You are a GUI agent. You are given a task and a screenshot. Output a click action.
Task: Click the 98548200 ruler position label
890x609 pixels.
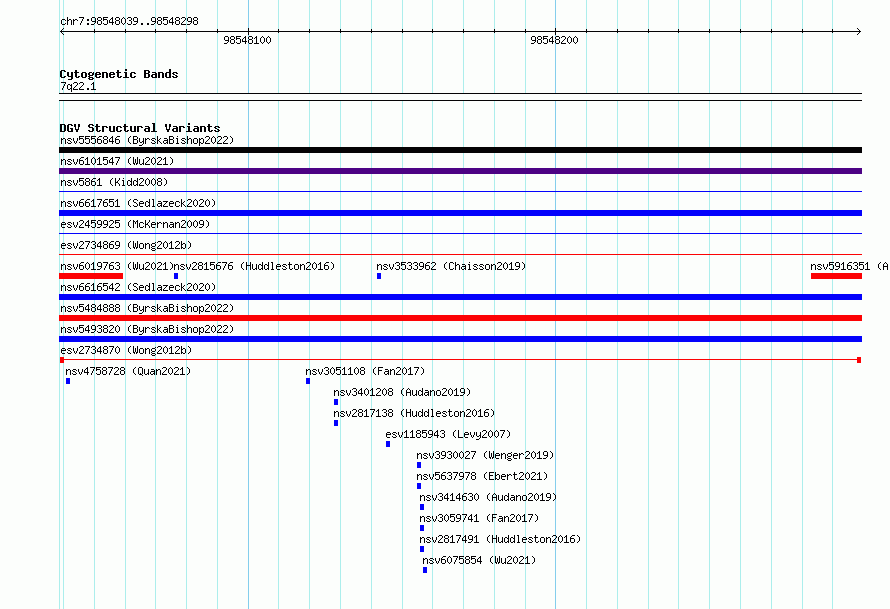coord(555,40)
